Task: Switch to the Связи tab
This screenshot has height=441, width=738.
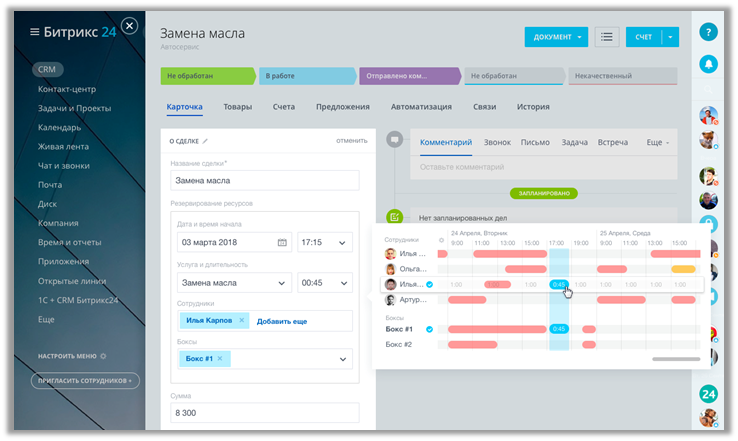Action: click(485, 107)
